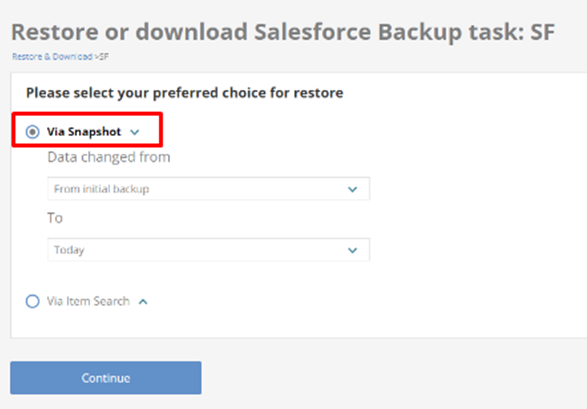Click the To label above Today field

point(55,218)
